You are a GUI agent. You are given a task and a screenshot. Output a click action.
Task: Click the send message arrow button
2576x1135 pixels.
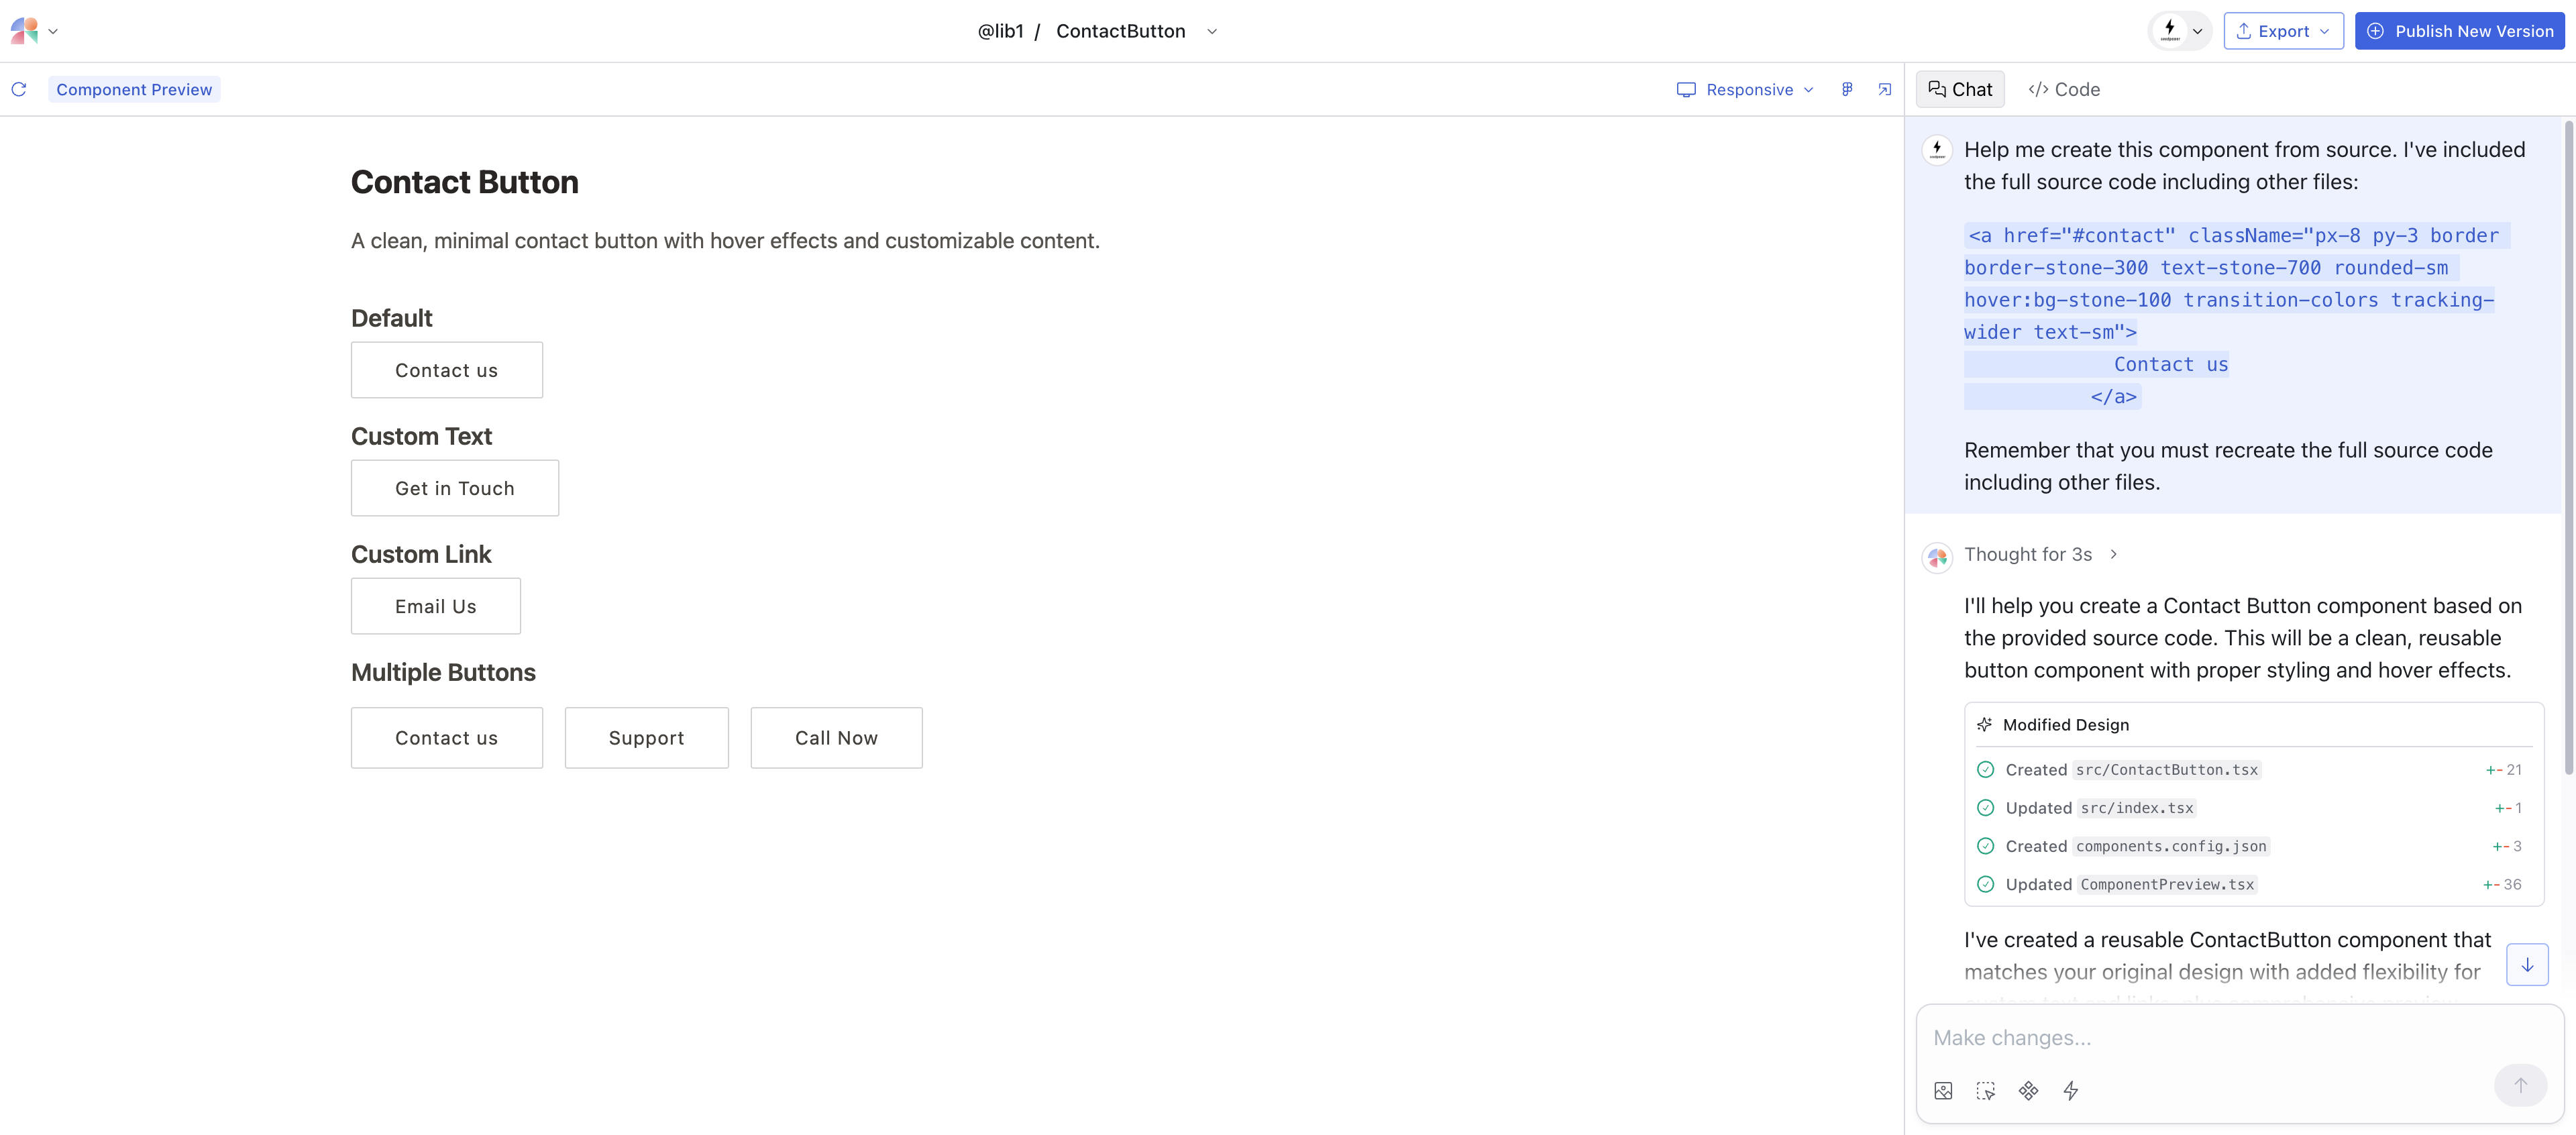(2520, 1085)
